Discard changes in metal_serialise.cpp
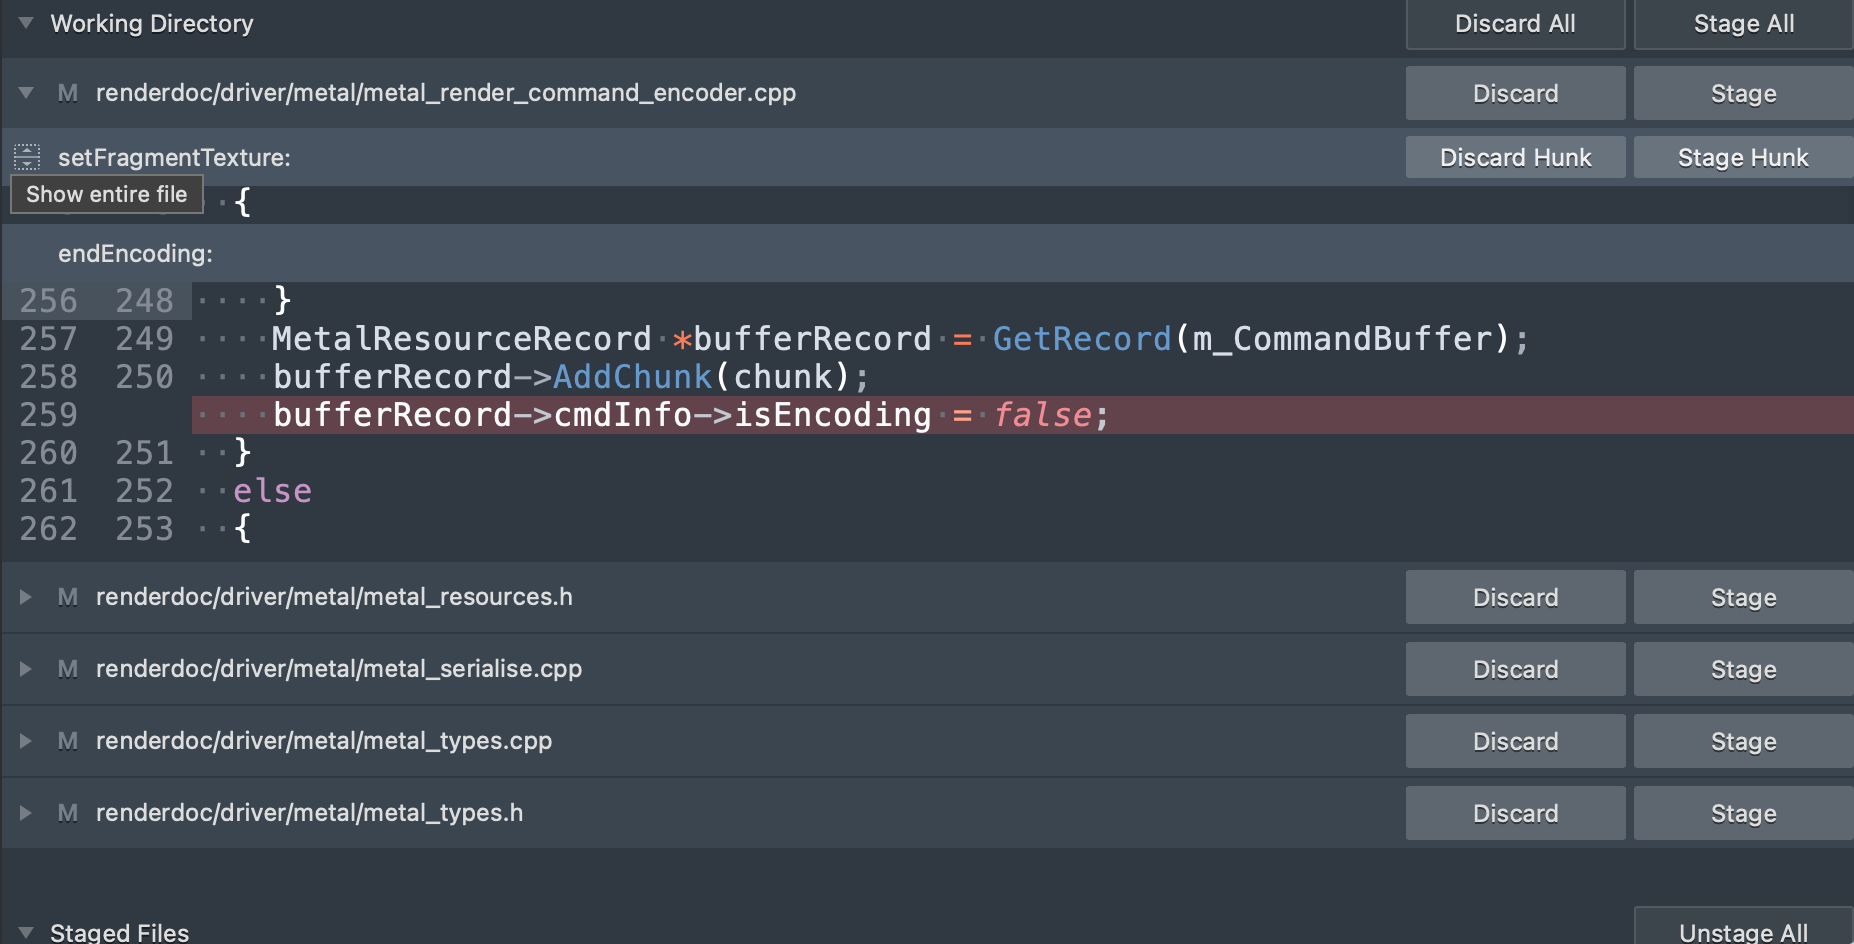Viewport: 1854px width, 944px height. click(x=1515, y=668)
